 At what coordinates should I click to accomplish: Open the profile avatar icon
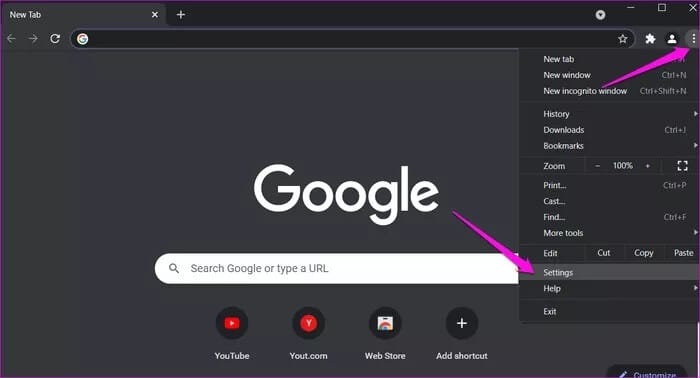coord(672,39)
